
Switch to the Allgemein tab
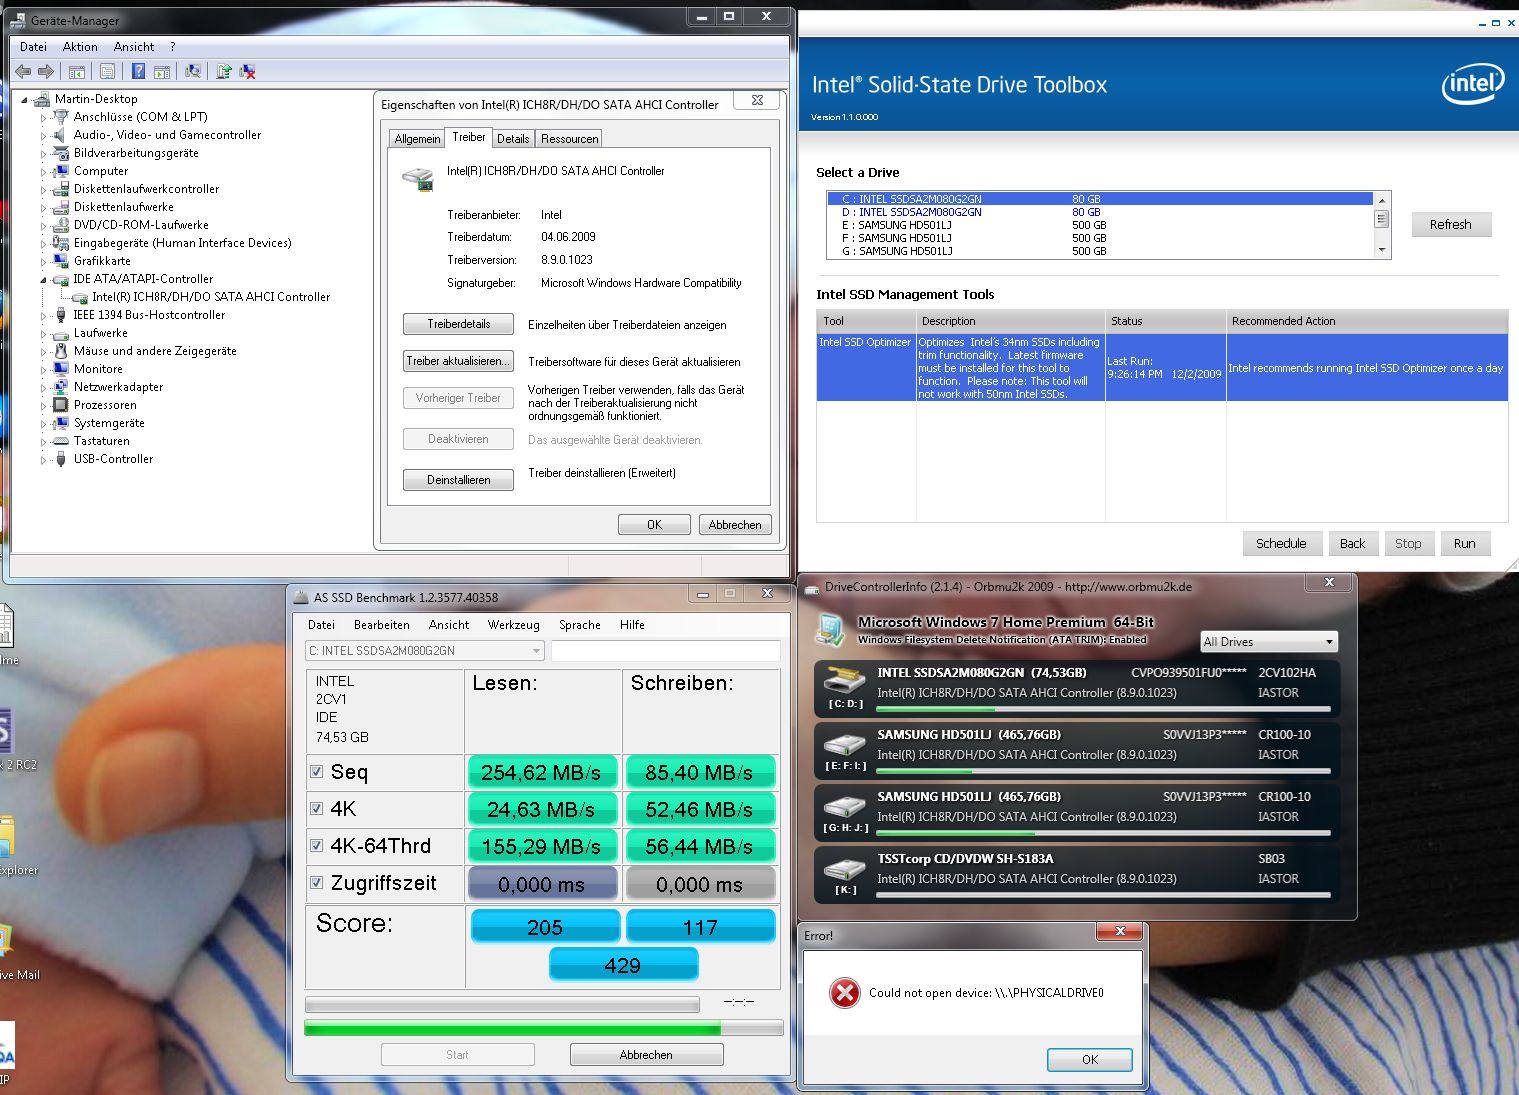click(417, 139)
